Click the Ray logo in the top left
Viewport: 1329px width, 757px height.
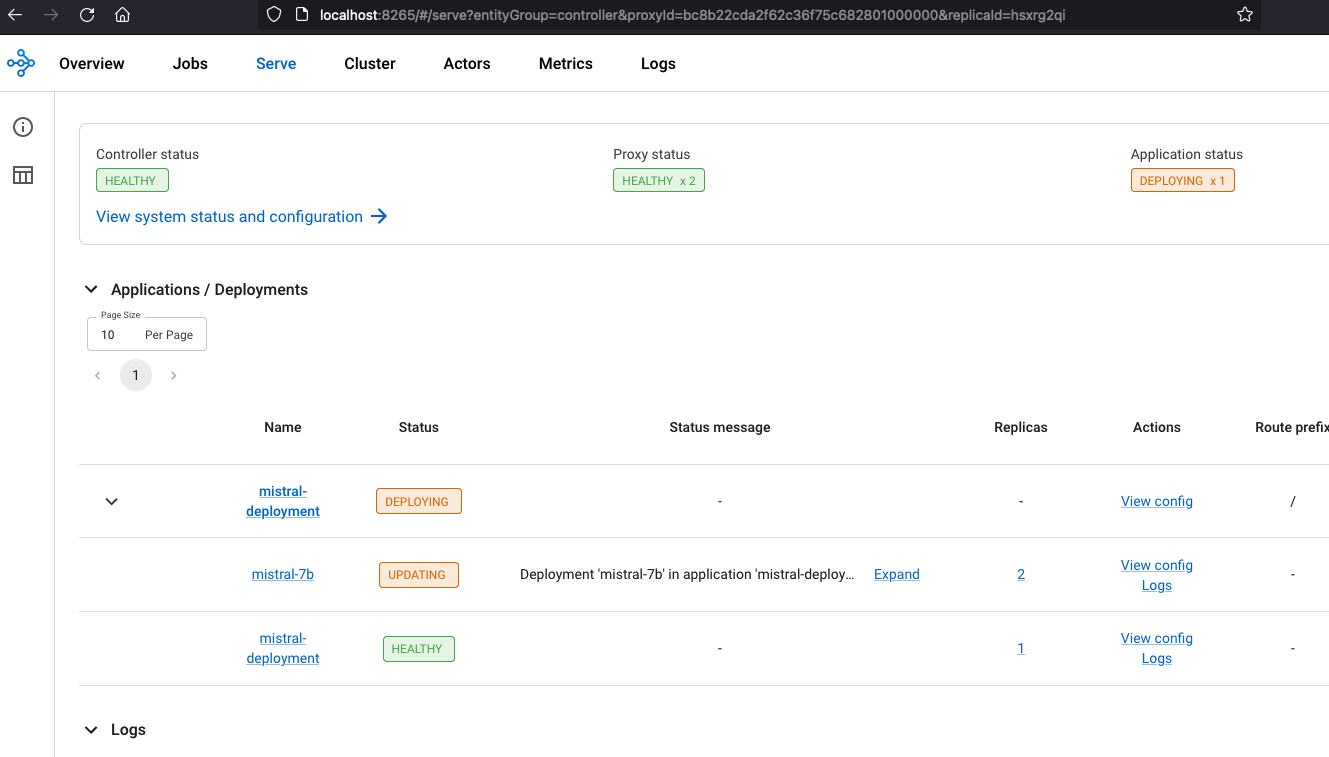(20, 62)
